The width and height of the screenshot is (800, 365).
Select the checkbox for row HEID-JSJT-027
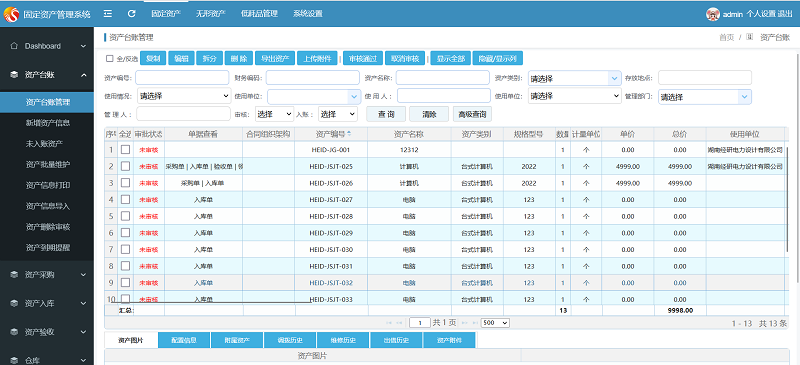[126, 199]
